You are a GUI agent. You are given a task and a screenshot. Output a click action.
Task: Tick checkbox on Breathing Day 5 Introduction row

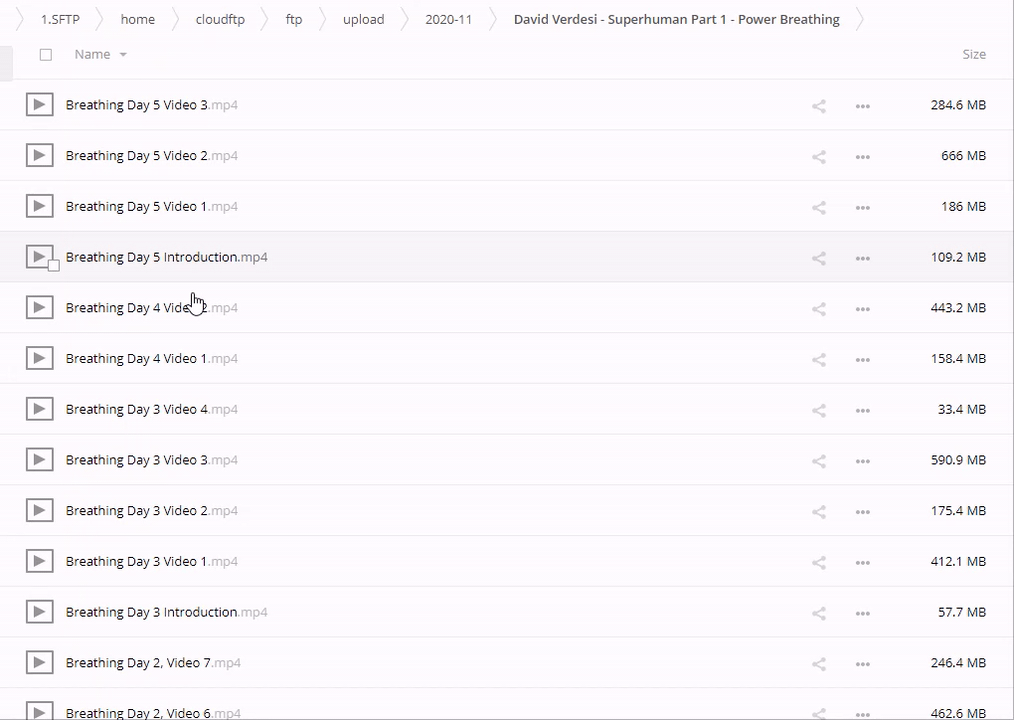(x=54, y=266)
